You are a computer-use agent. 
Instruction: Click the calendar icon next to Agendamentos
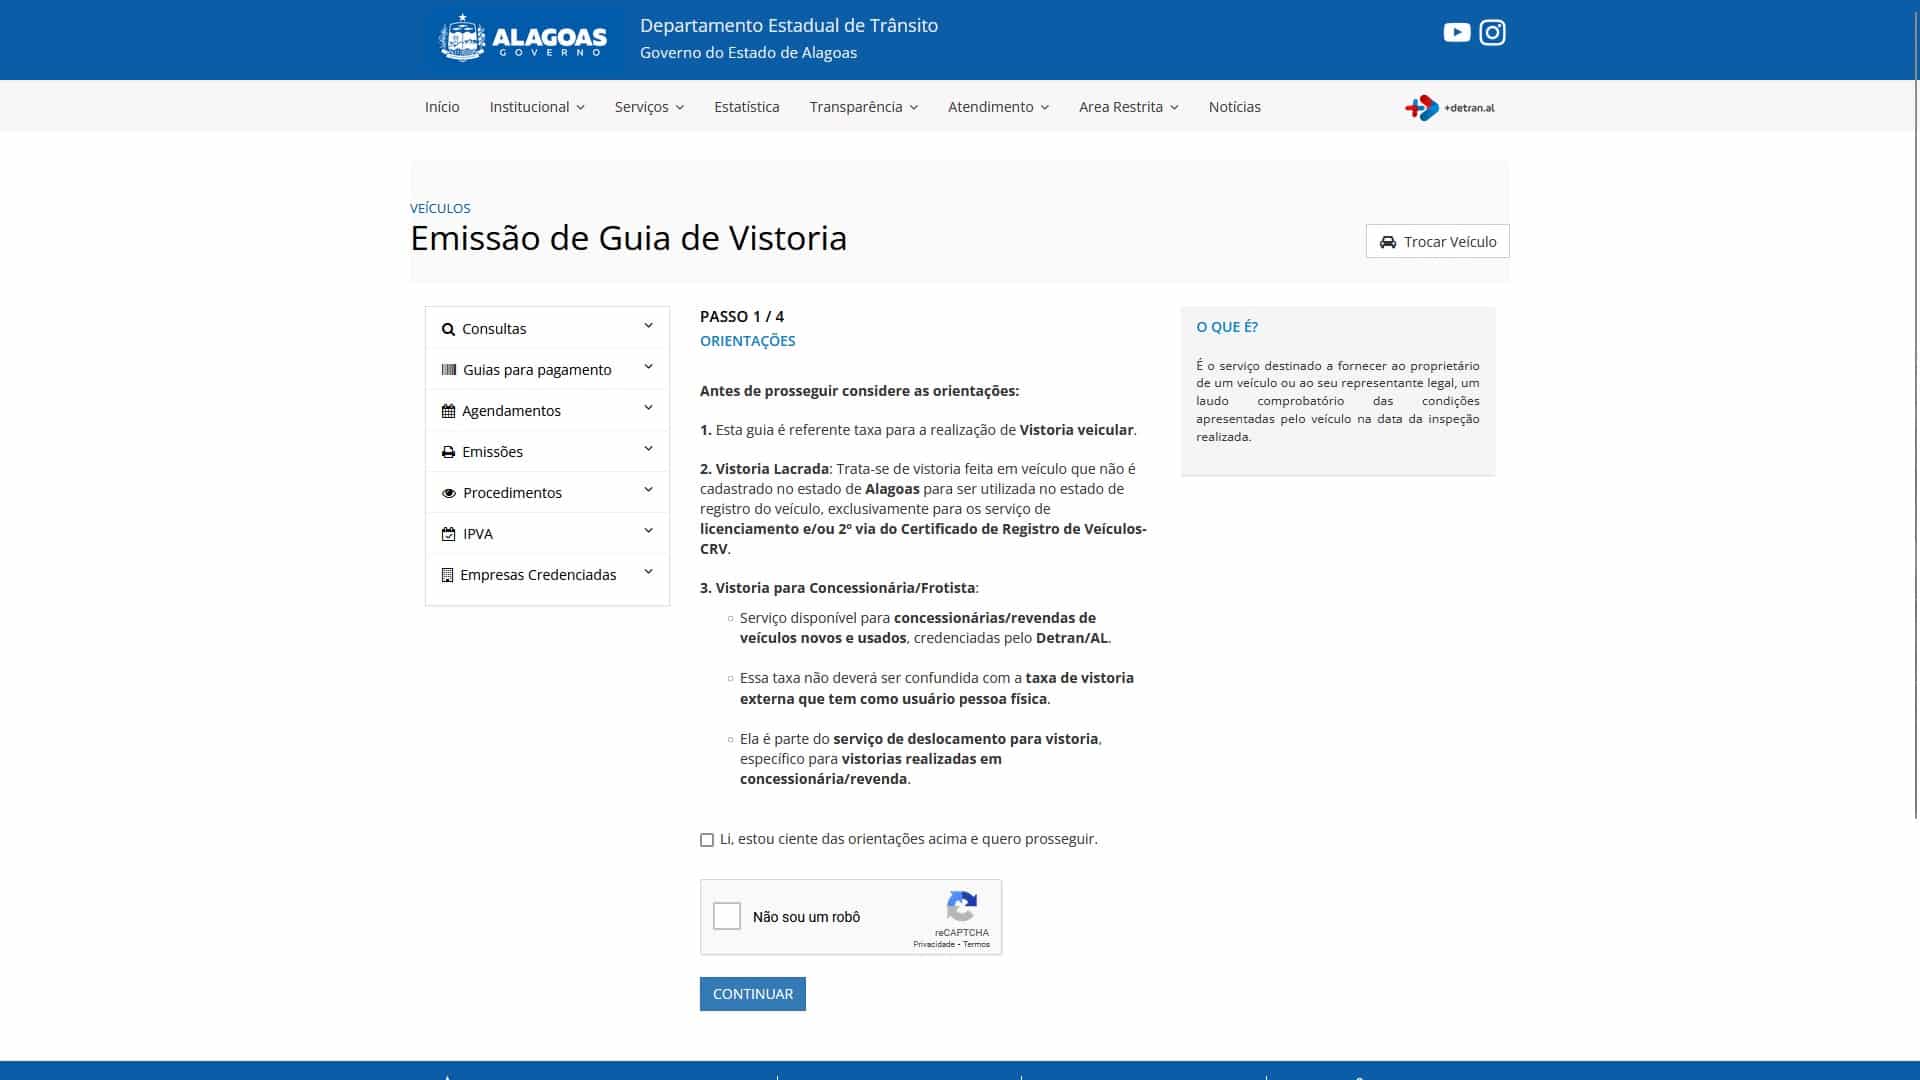tap(447, 410)
